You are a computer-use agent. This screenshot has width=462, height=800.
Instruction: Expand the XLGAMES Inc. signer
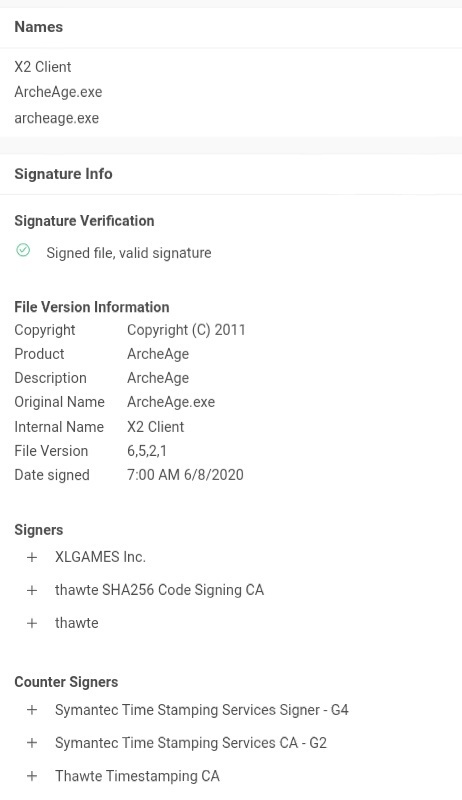[32, 557]
